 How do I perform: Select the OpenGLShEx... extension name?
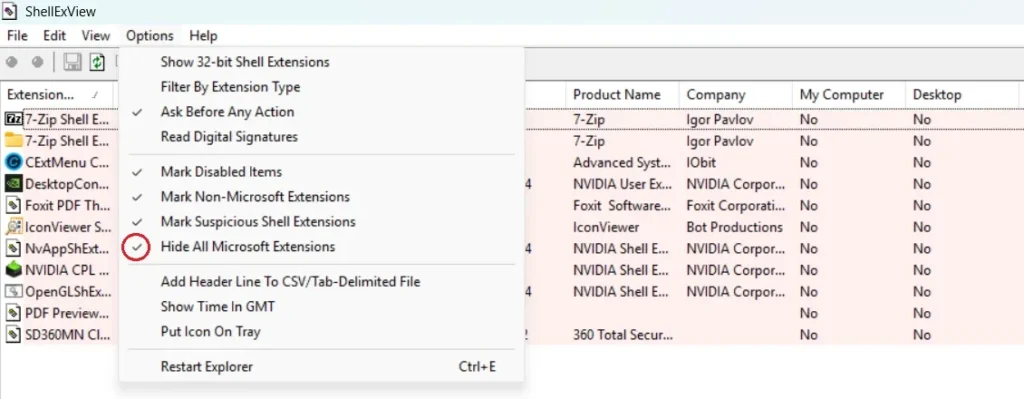pos(68,291)
